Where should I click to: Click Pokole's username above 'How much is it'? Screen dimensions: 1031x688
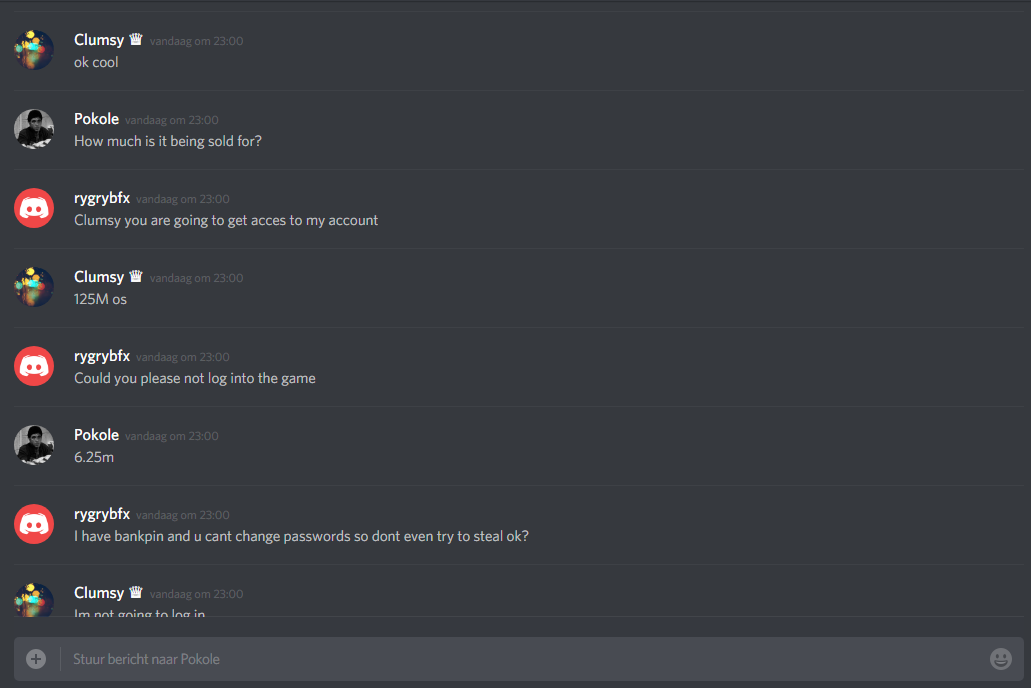(x=96, y=119)
